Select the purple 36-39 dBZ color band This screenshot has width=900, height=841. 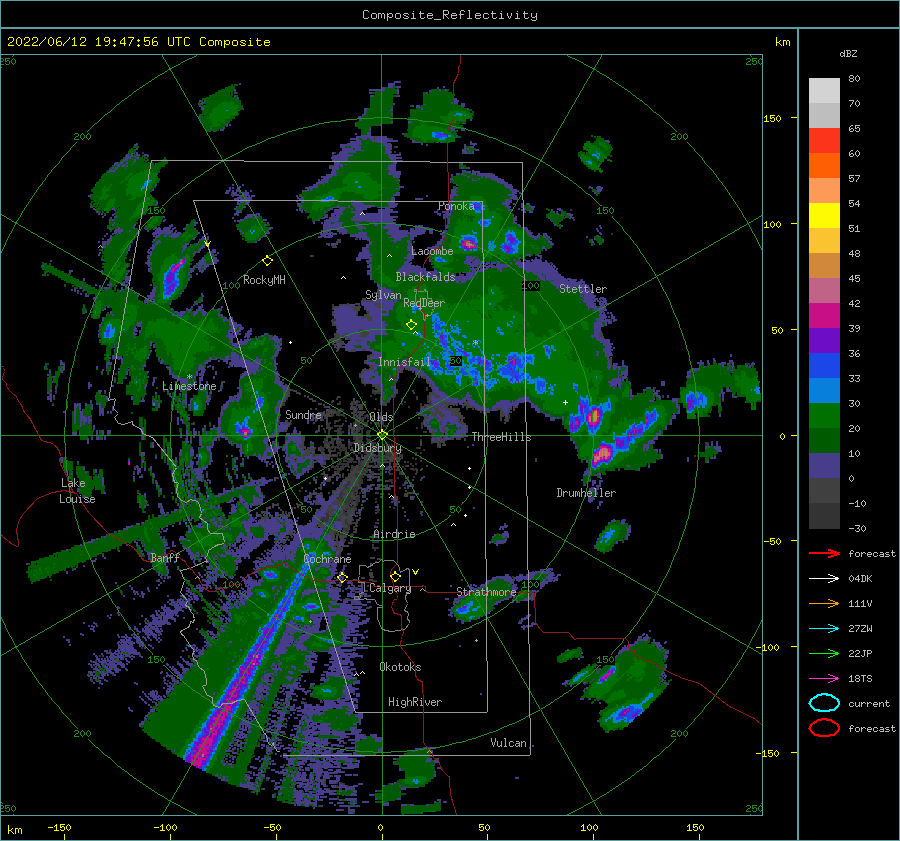coord(824,341)
